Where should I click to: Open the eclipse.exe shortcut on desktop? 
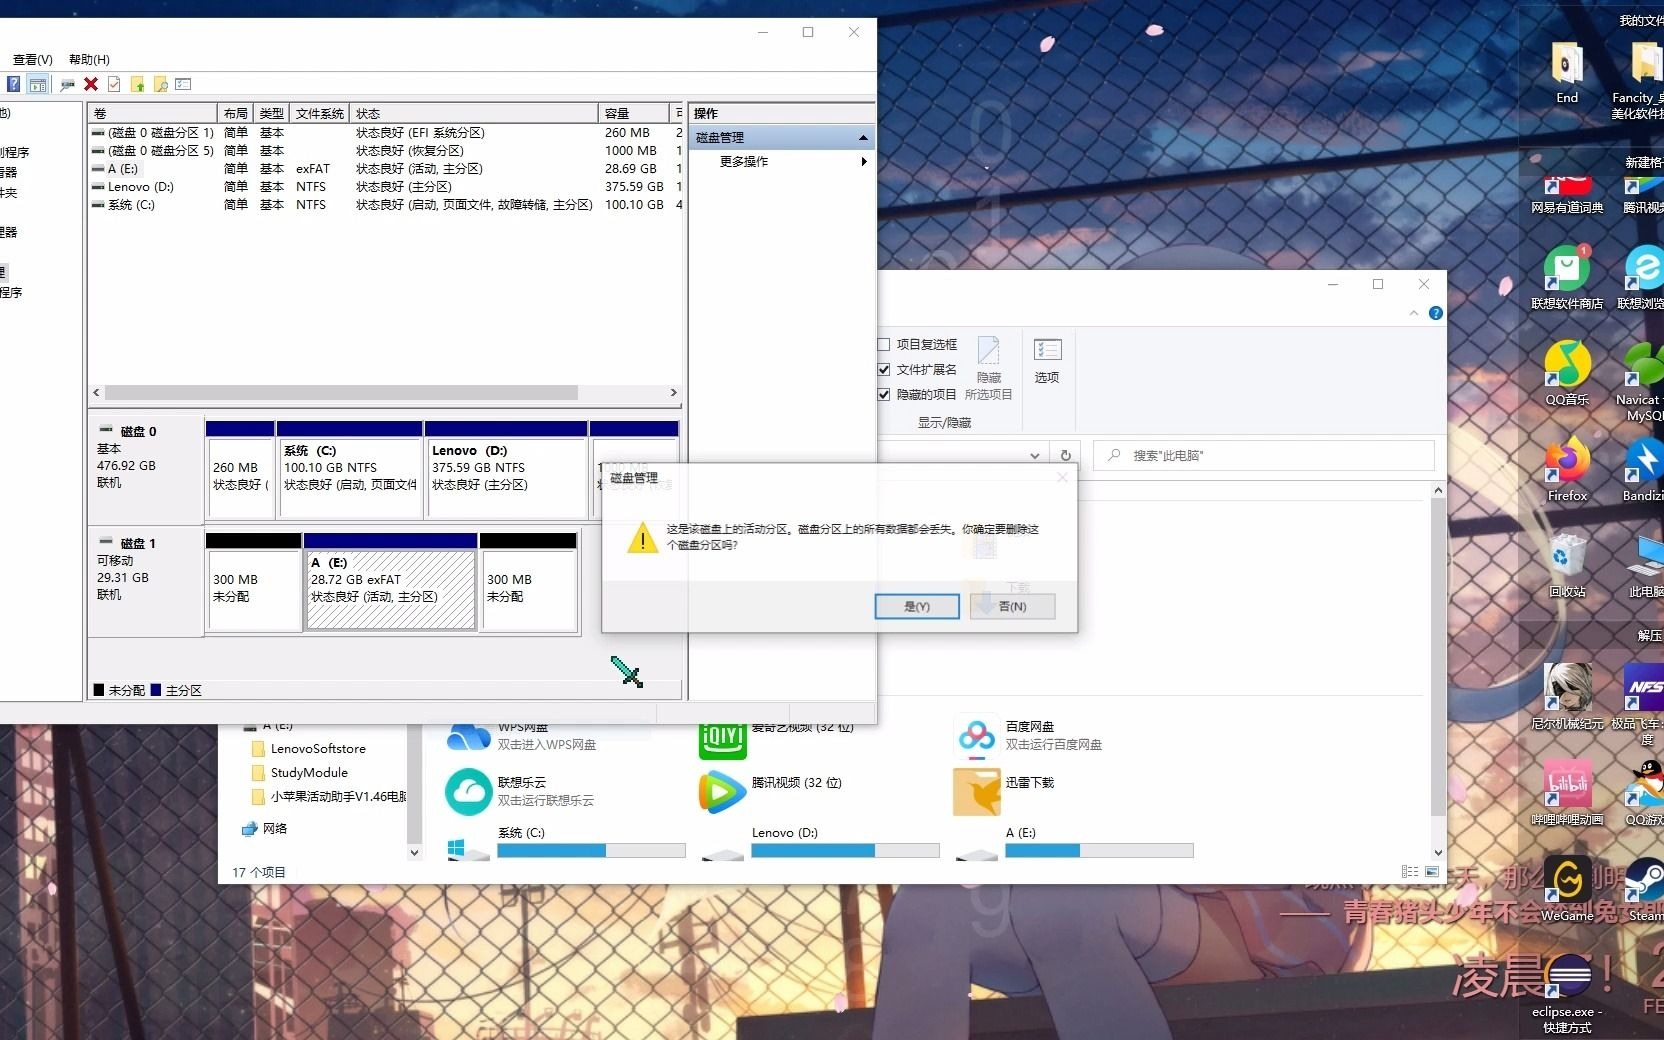(1567, 992)
